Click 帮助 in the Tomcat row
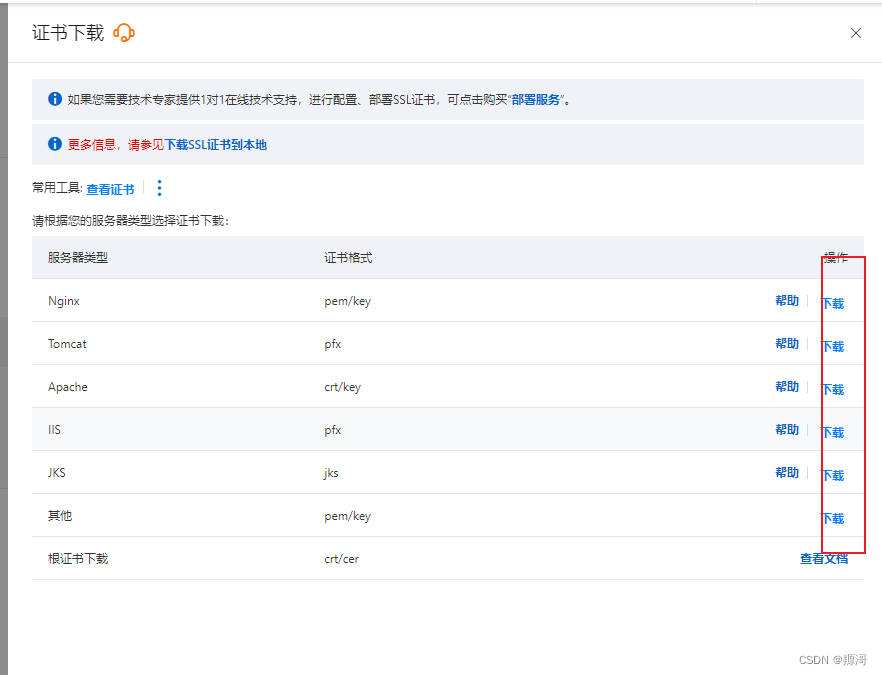Screen dimensions: 882x675 coord(787,343)
